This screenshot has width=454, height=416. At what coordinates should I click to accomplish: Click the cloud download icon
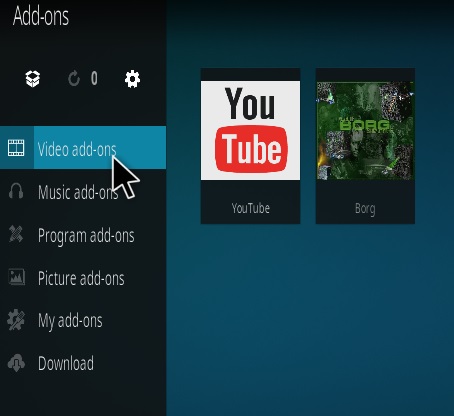pyautogui.click(x=16, y=363)
